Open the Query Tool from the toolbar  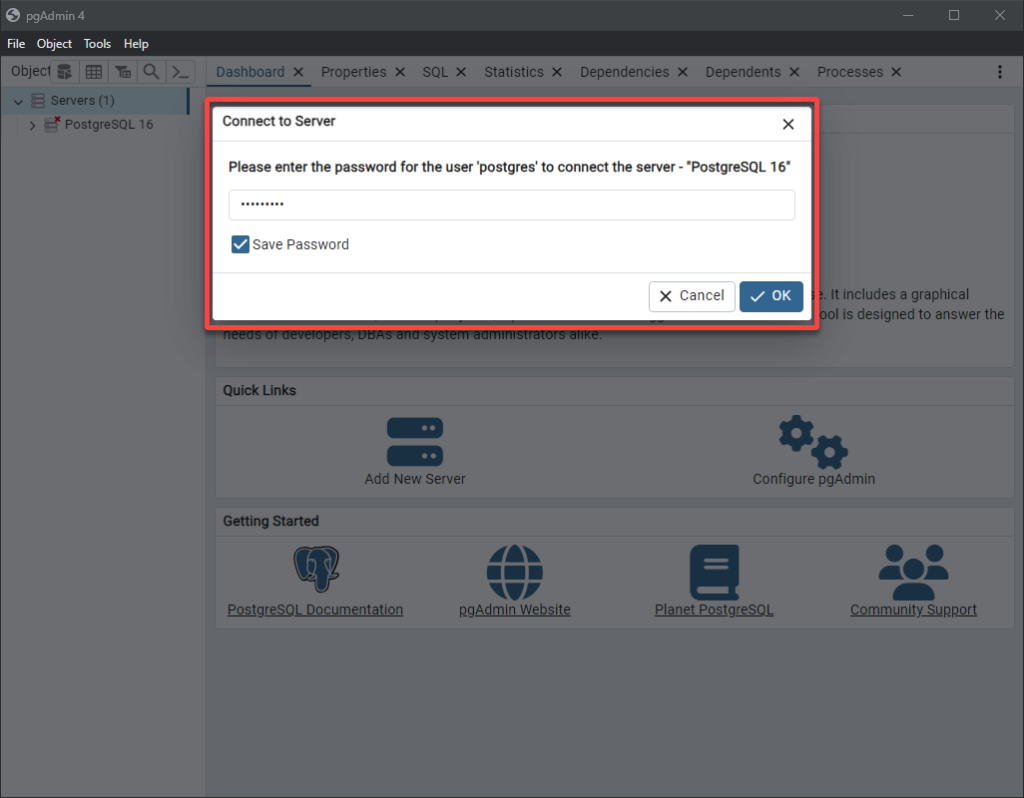click(x=63, y=71)
